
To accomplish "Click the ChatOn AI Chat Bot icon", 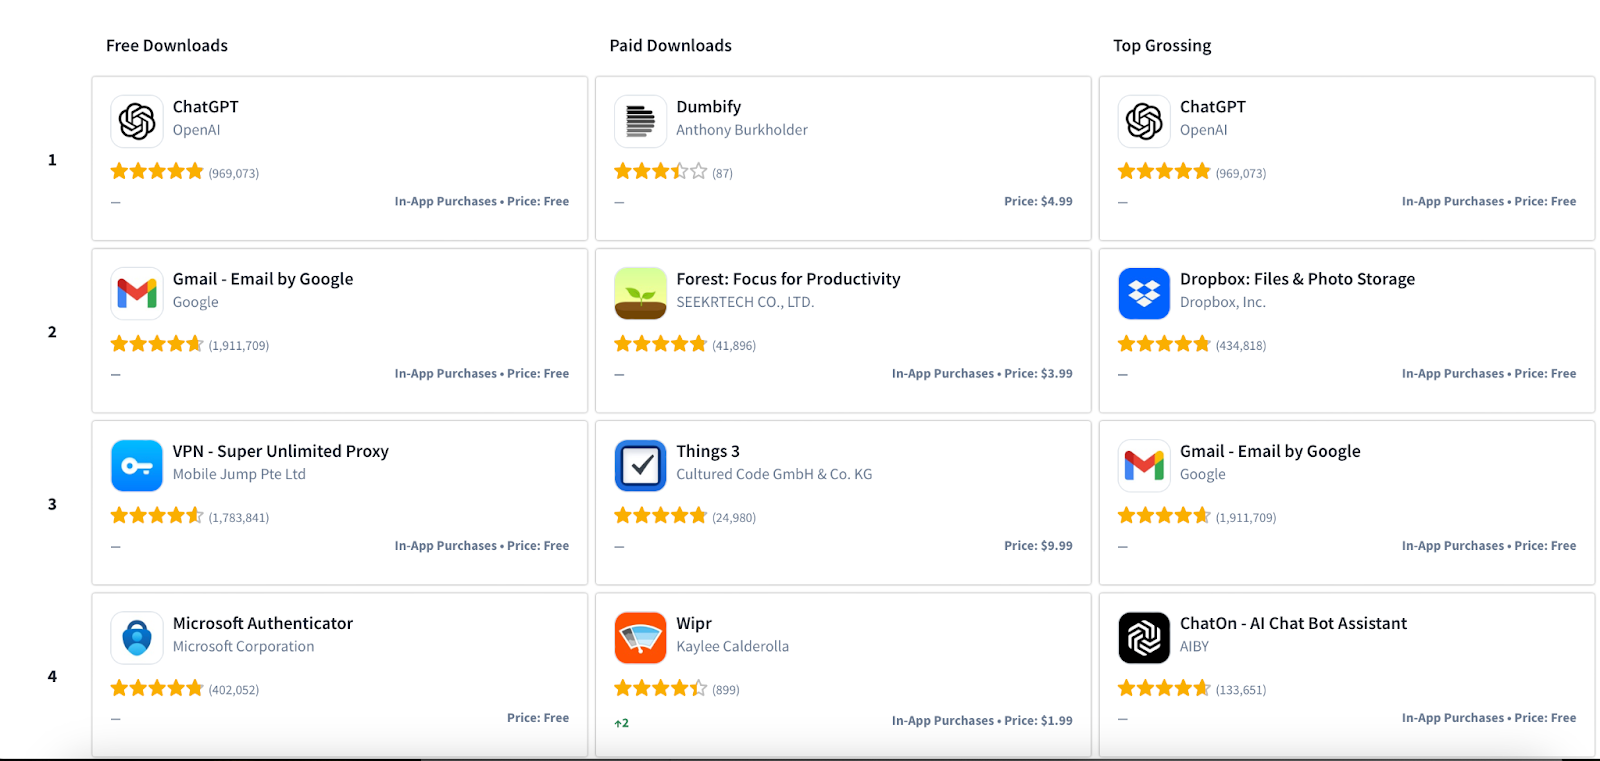I will pyautogui.click(x=1144, y=638).
